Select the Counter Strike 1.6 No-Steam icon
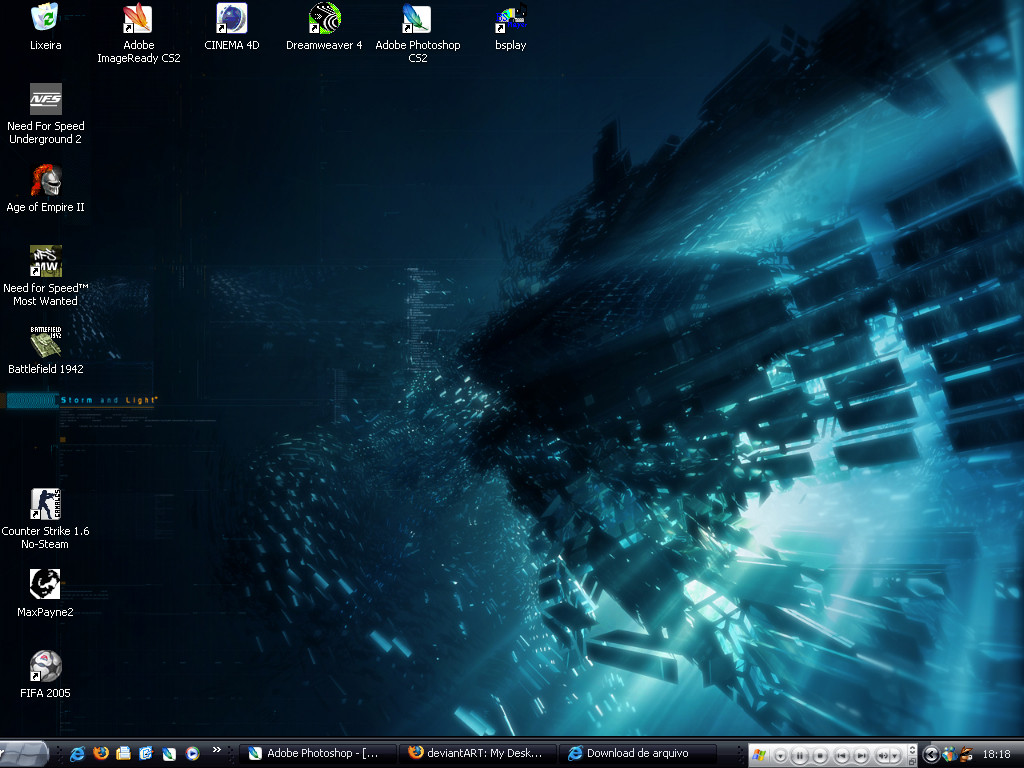The image size is (1024, 768). pos(45,505)
